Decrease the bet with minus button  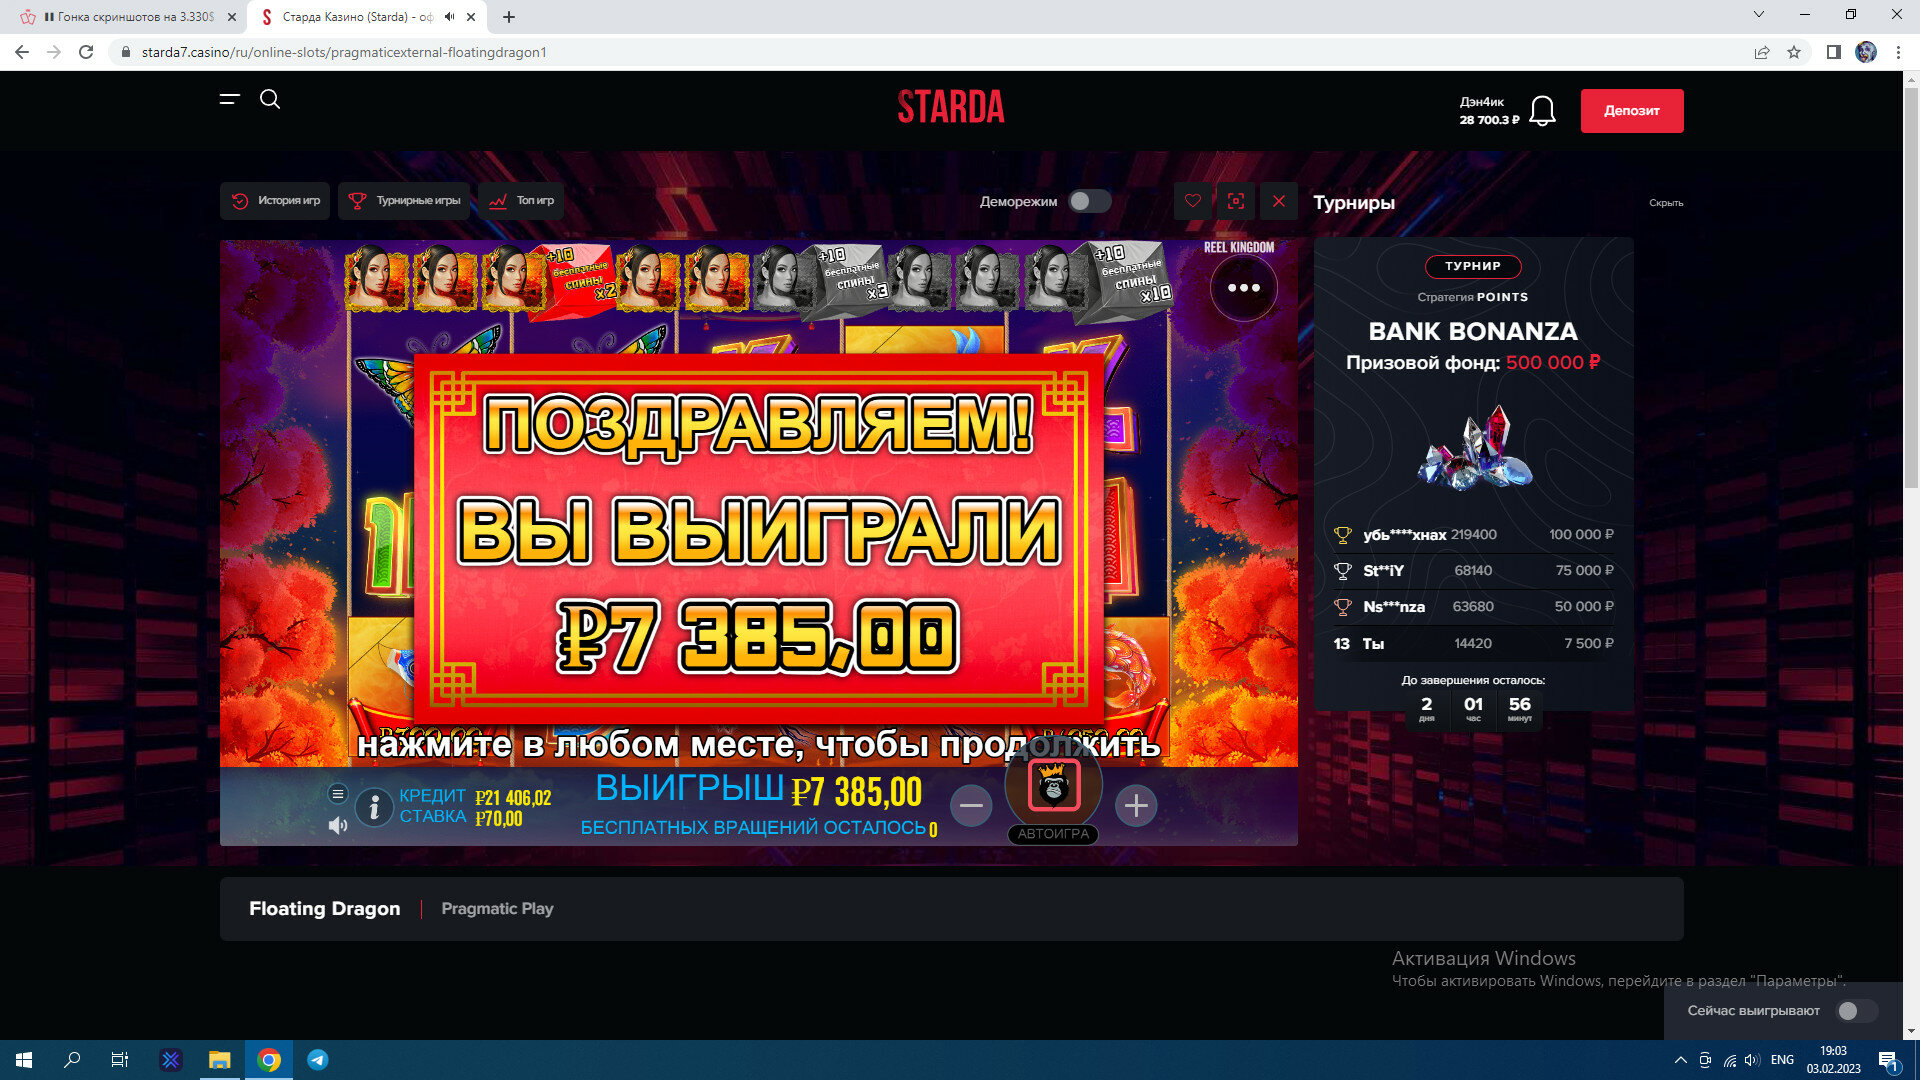pyautogui.click(x=971, y=806)
